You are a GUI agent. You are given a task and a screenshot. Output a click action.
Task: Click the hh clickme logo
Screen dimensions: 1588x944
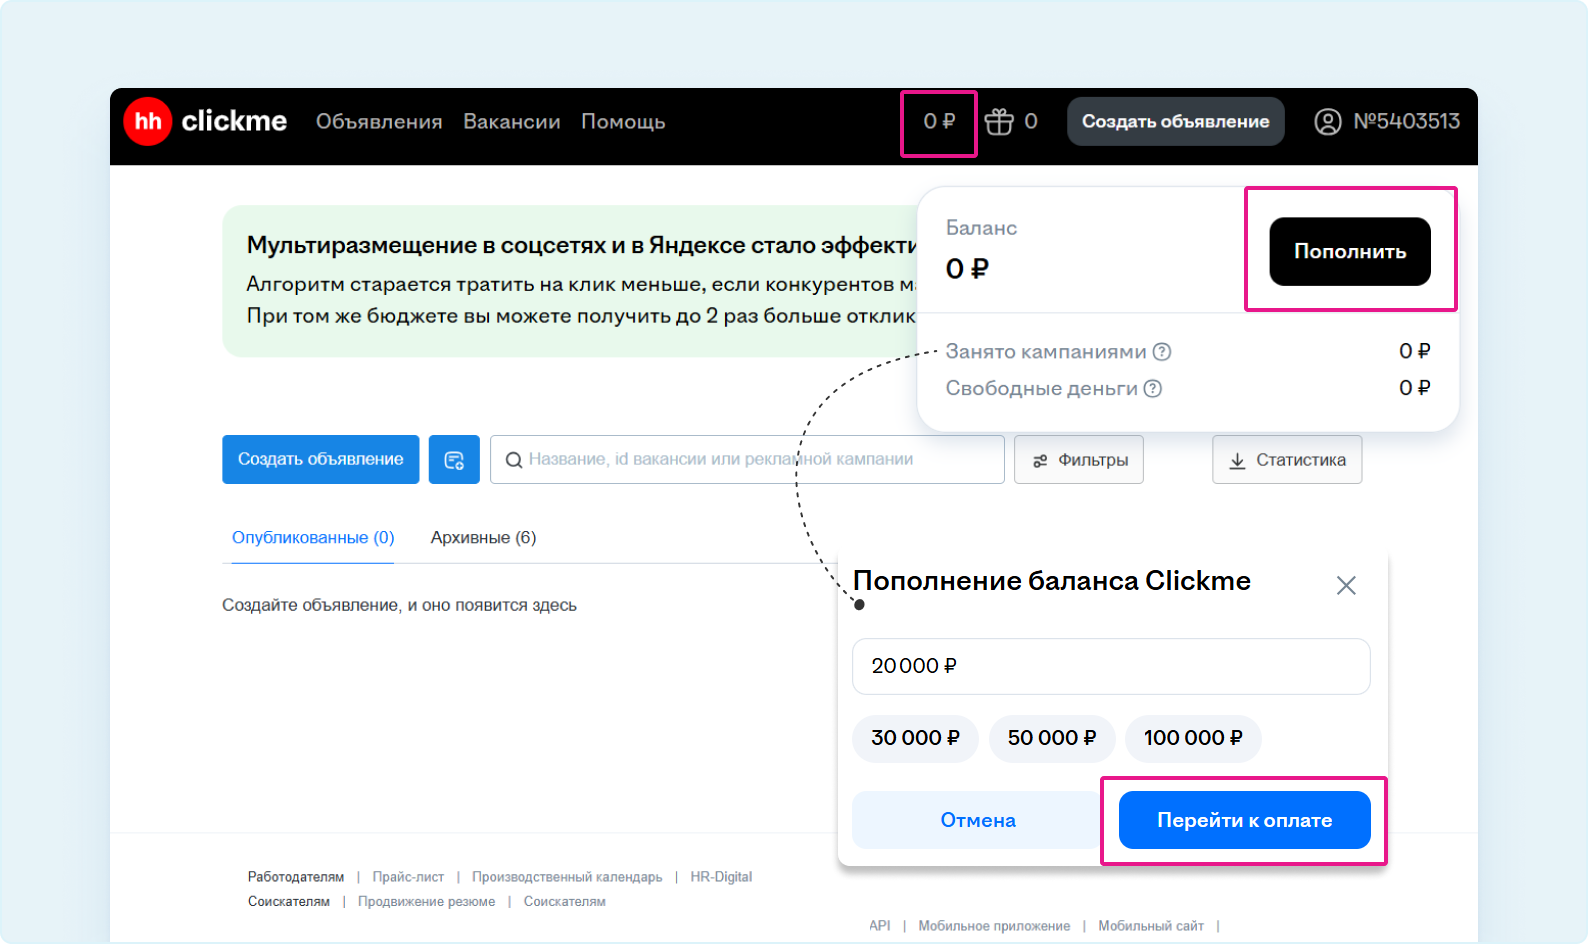(205, 121)
